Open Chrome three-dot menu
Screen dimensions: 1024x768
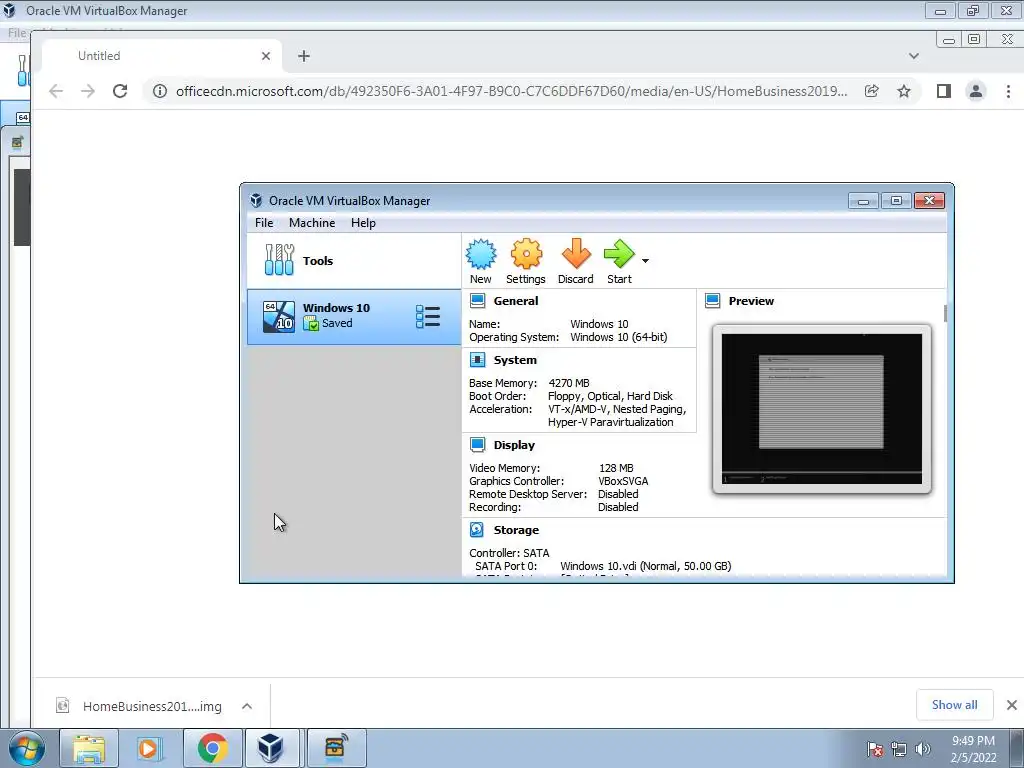(1008, 91)
